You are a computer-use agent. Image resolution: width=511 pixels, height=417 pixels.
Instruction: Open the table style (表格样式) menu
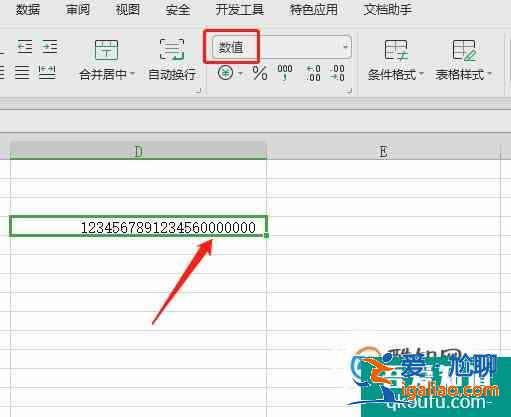[x=463, y=60]
